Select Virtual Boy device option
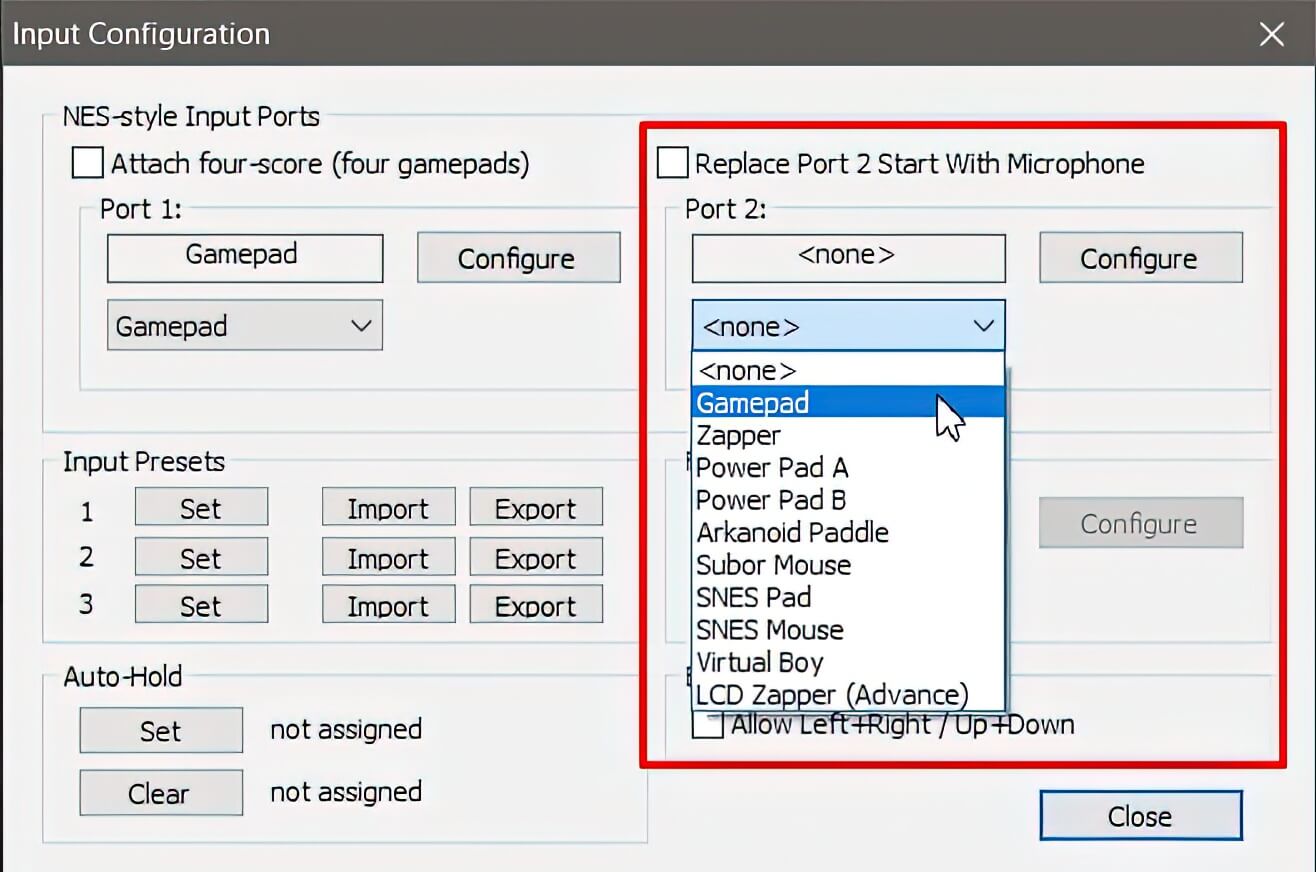1316x872 pixels. pos(759,662)
